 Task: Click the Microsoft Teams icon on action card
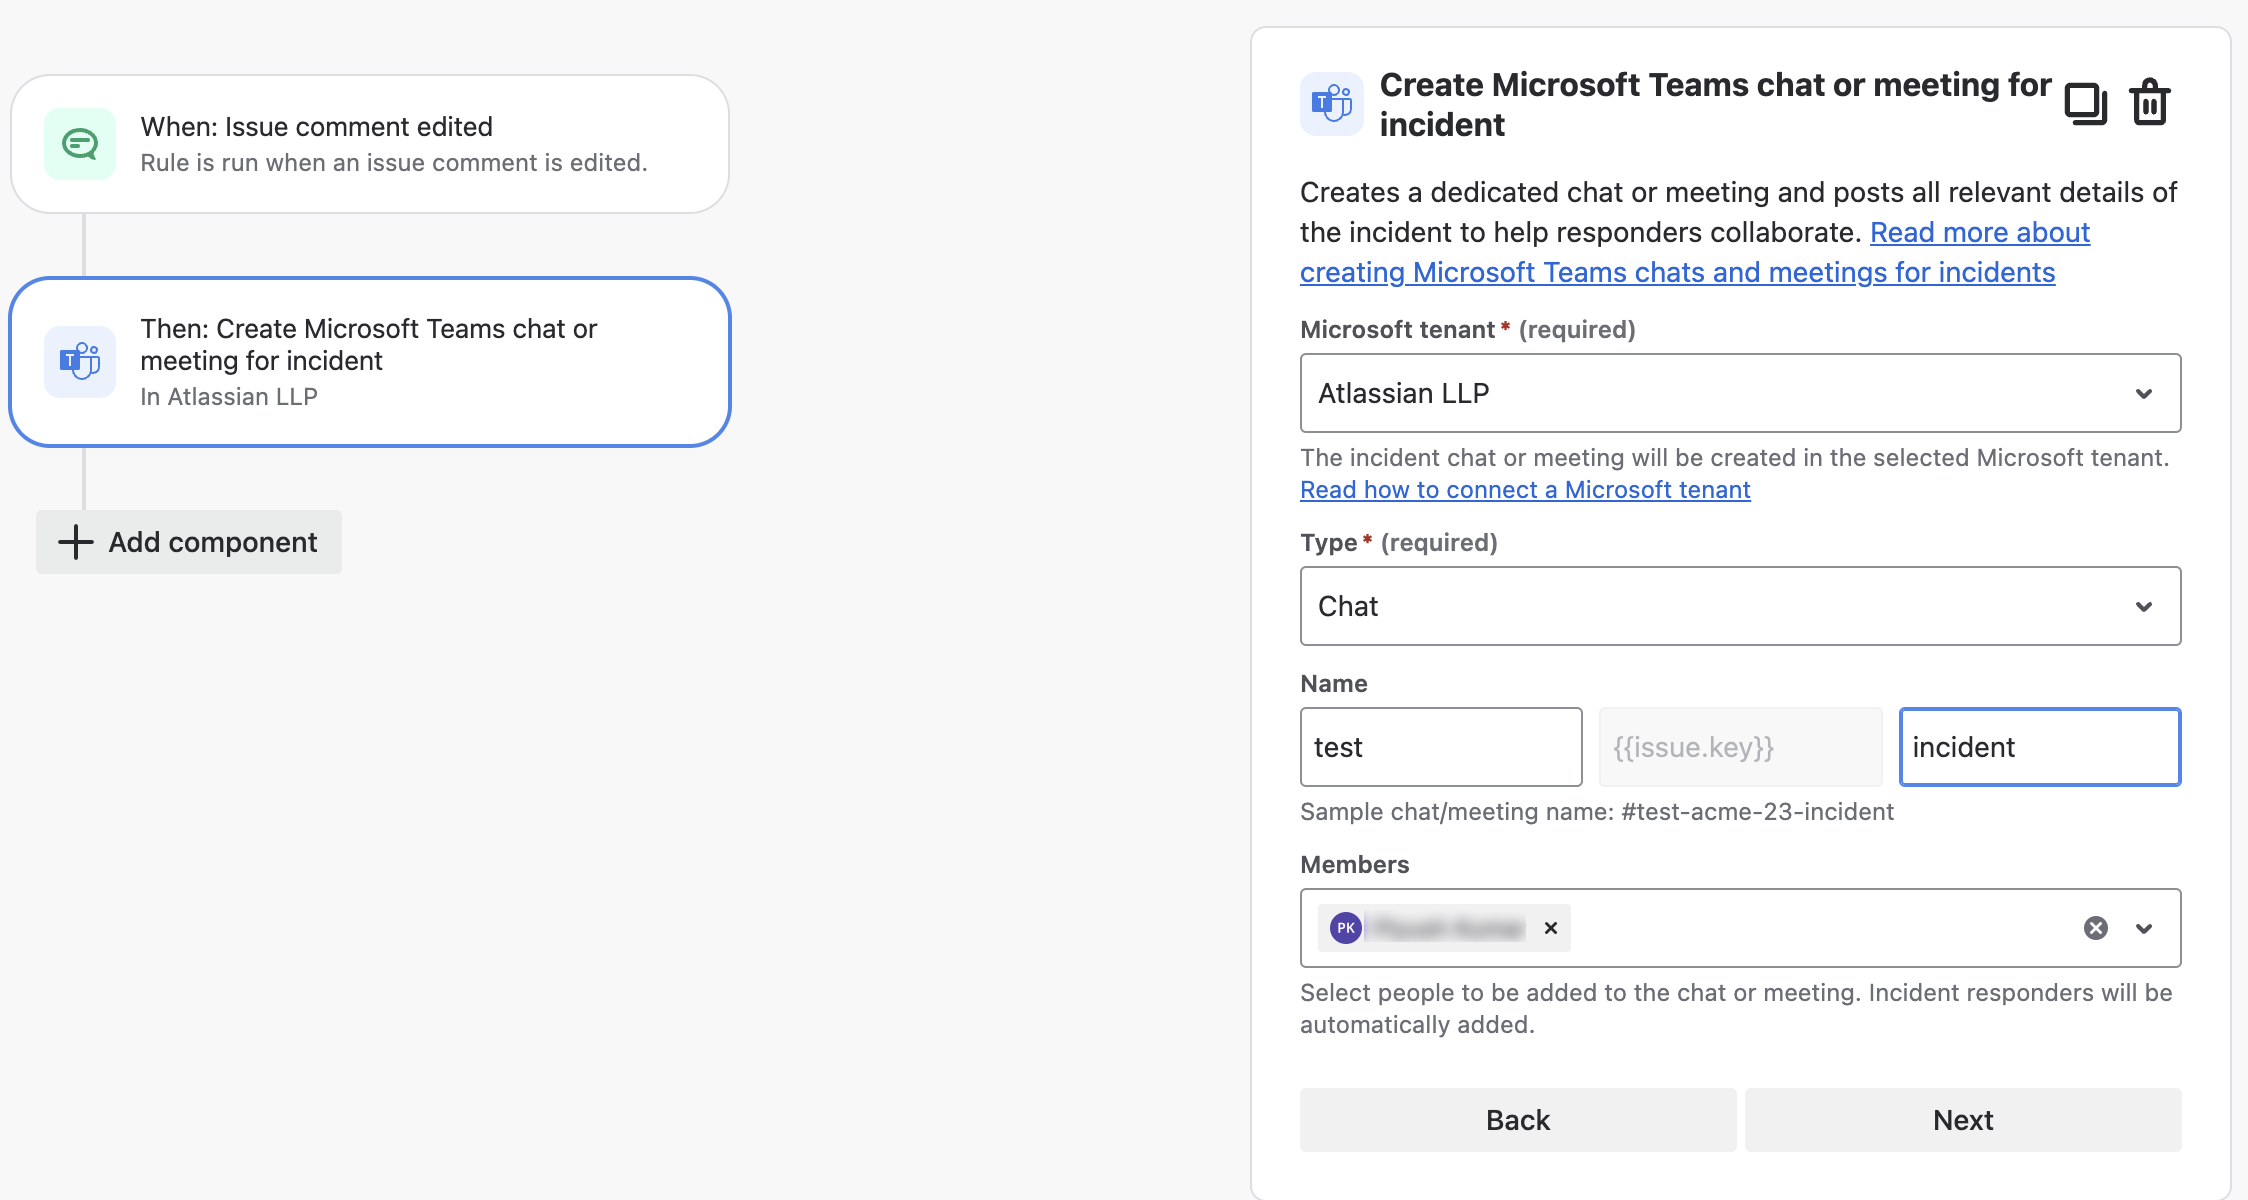pos(79,358)
